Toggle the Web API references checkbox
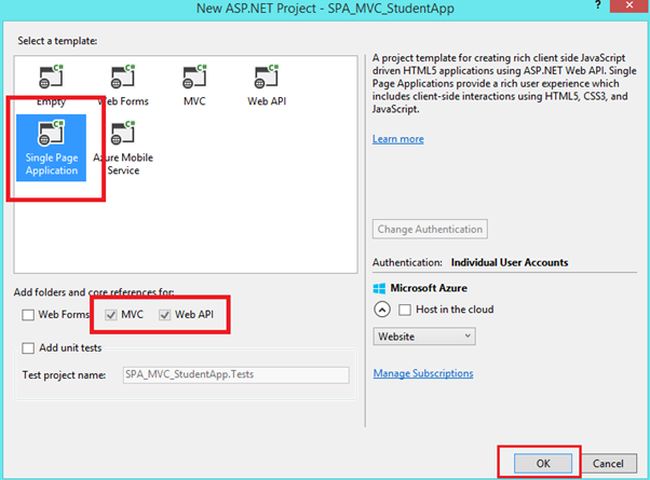The height and width of the screenshot is (480, 650). click(165, 315)
